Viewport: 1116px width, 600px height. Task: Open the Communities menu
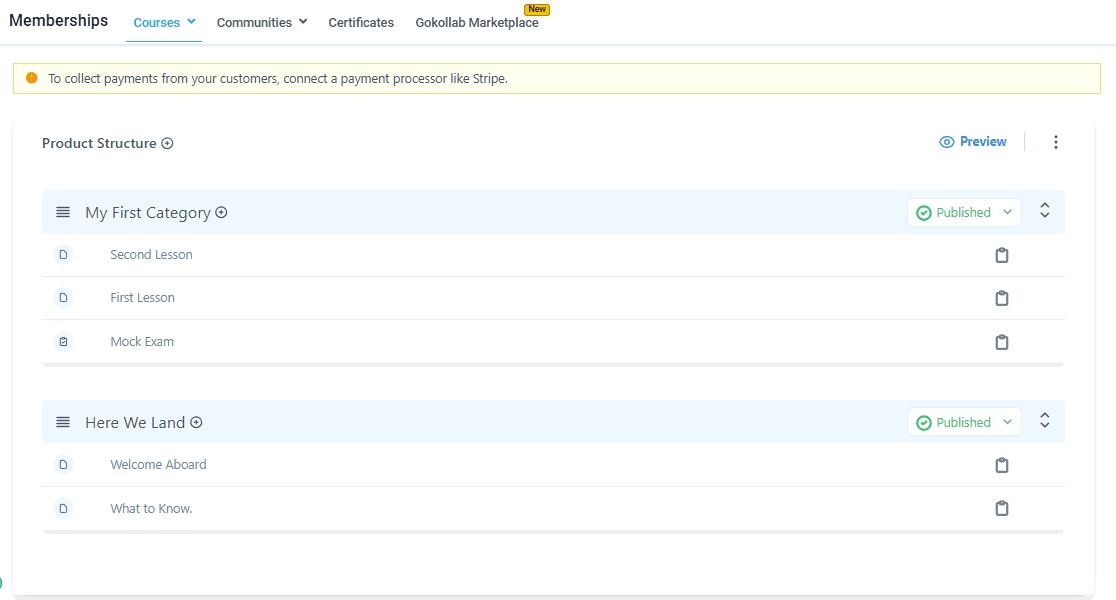point(261,22)
